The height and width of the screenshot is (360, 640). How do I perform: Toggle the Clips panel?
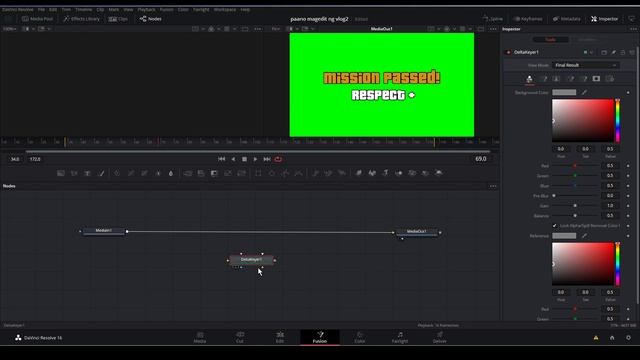pos(118,19)
